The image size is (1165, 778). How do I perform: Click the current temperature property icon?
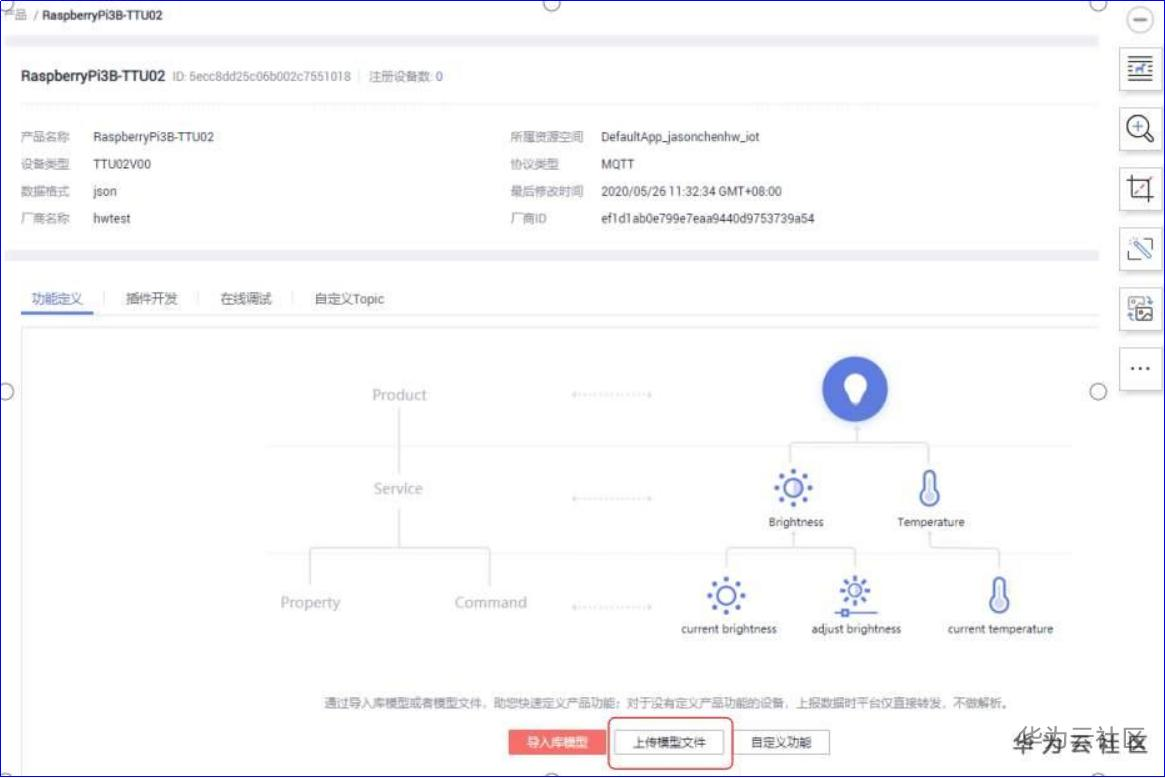[x=999, y=595]
